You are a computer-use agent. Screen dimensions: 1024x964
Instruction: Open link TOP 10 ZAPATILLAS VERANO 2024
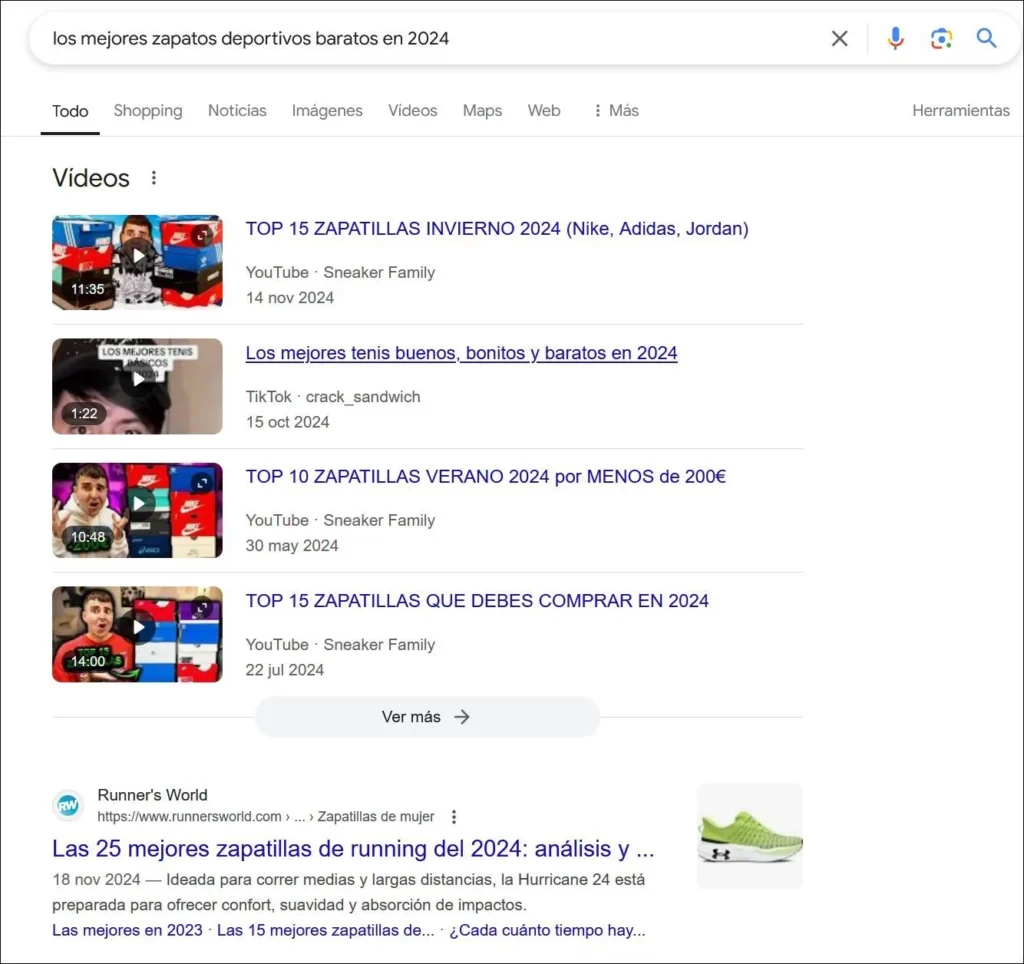point(486,476)
